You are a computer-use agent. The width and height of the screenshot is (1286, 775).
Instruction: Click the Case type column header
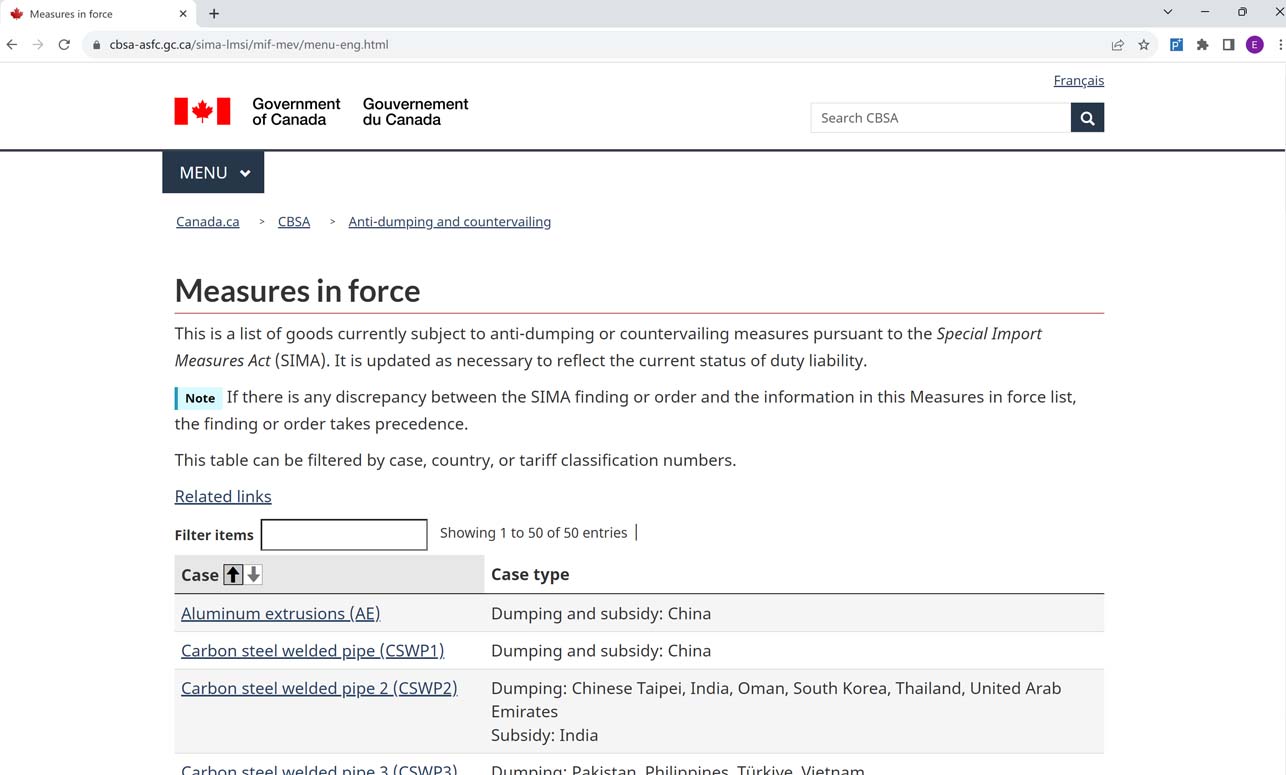[x=530, y=574]
